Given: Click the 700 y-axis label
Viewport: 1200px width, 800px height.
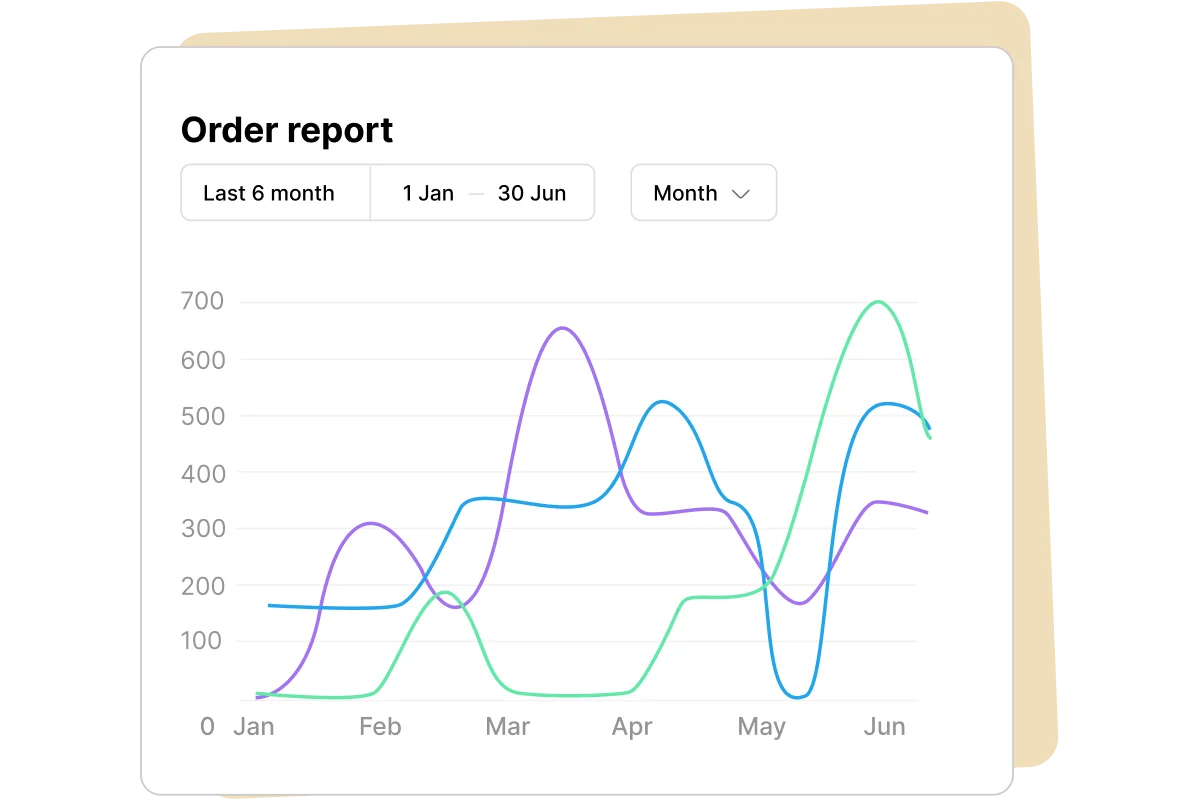Looking at the screenshot, I should click(202, 301).
